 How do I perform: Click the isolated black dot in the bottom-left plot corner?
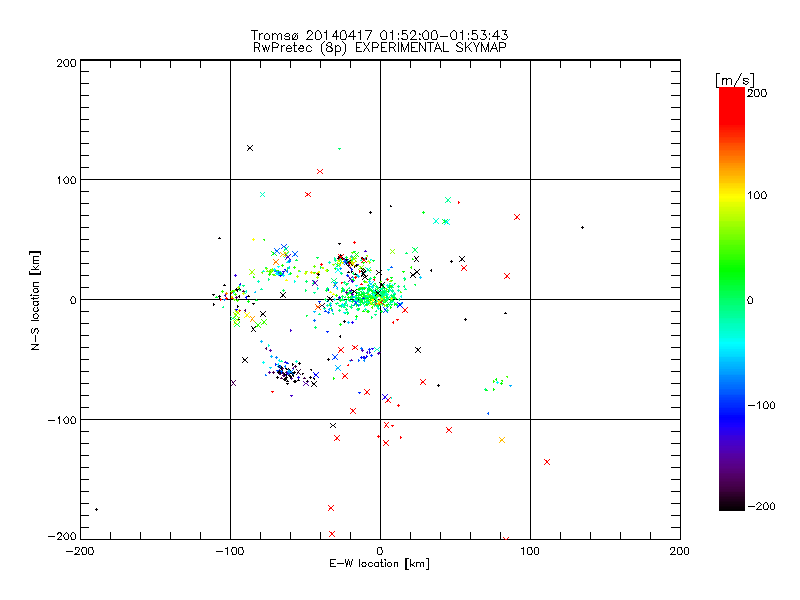(96, 509)
